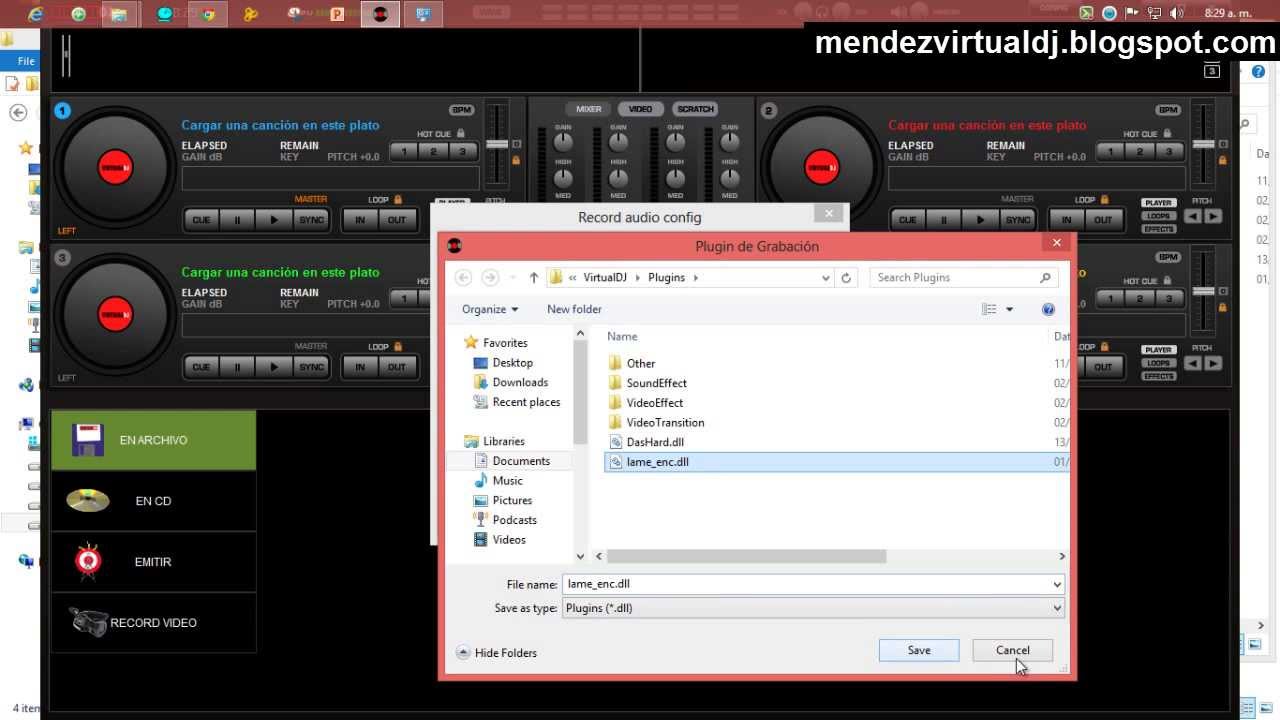Click the EMITIR broadcast icon
1280x720 pixels.
[x=88, y=561]
